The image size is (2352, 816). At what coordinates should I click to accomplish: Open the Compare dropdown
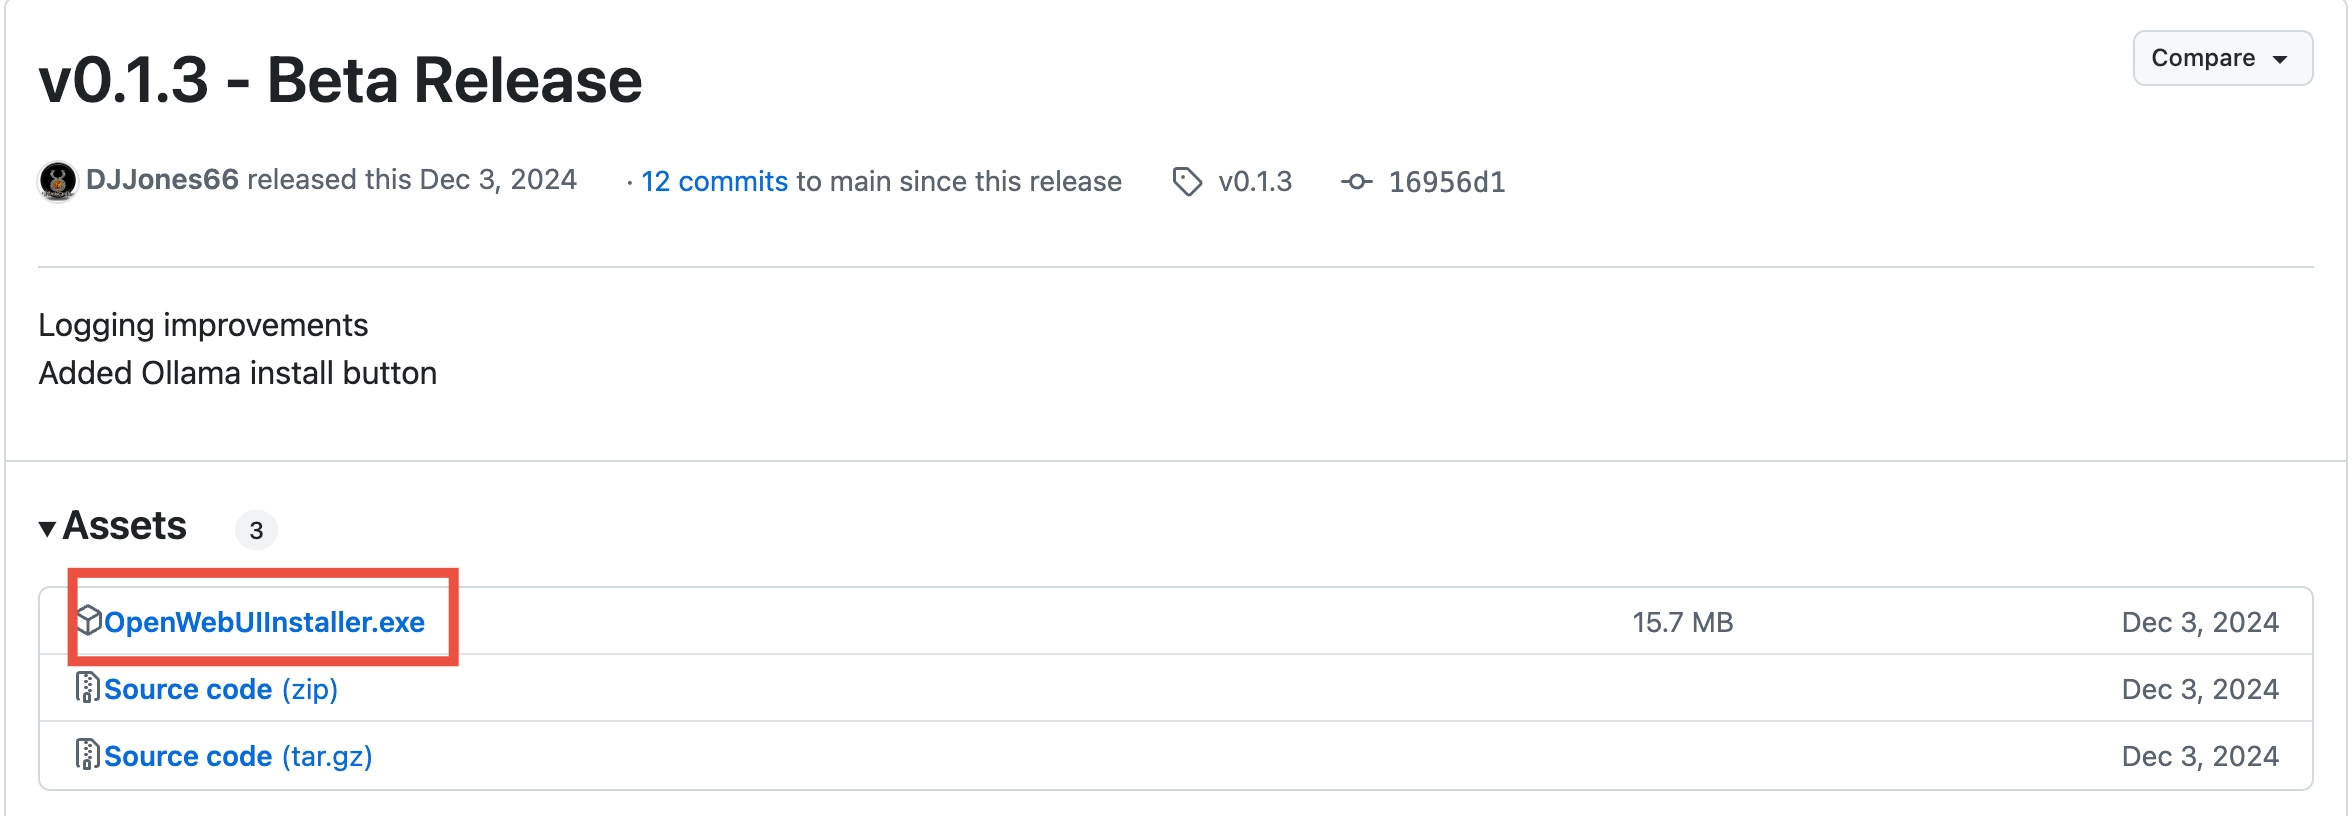pos(2222,58)
